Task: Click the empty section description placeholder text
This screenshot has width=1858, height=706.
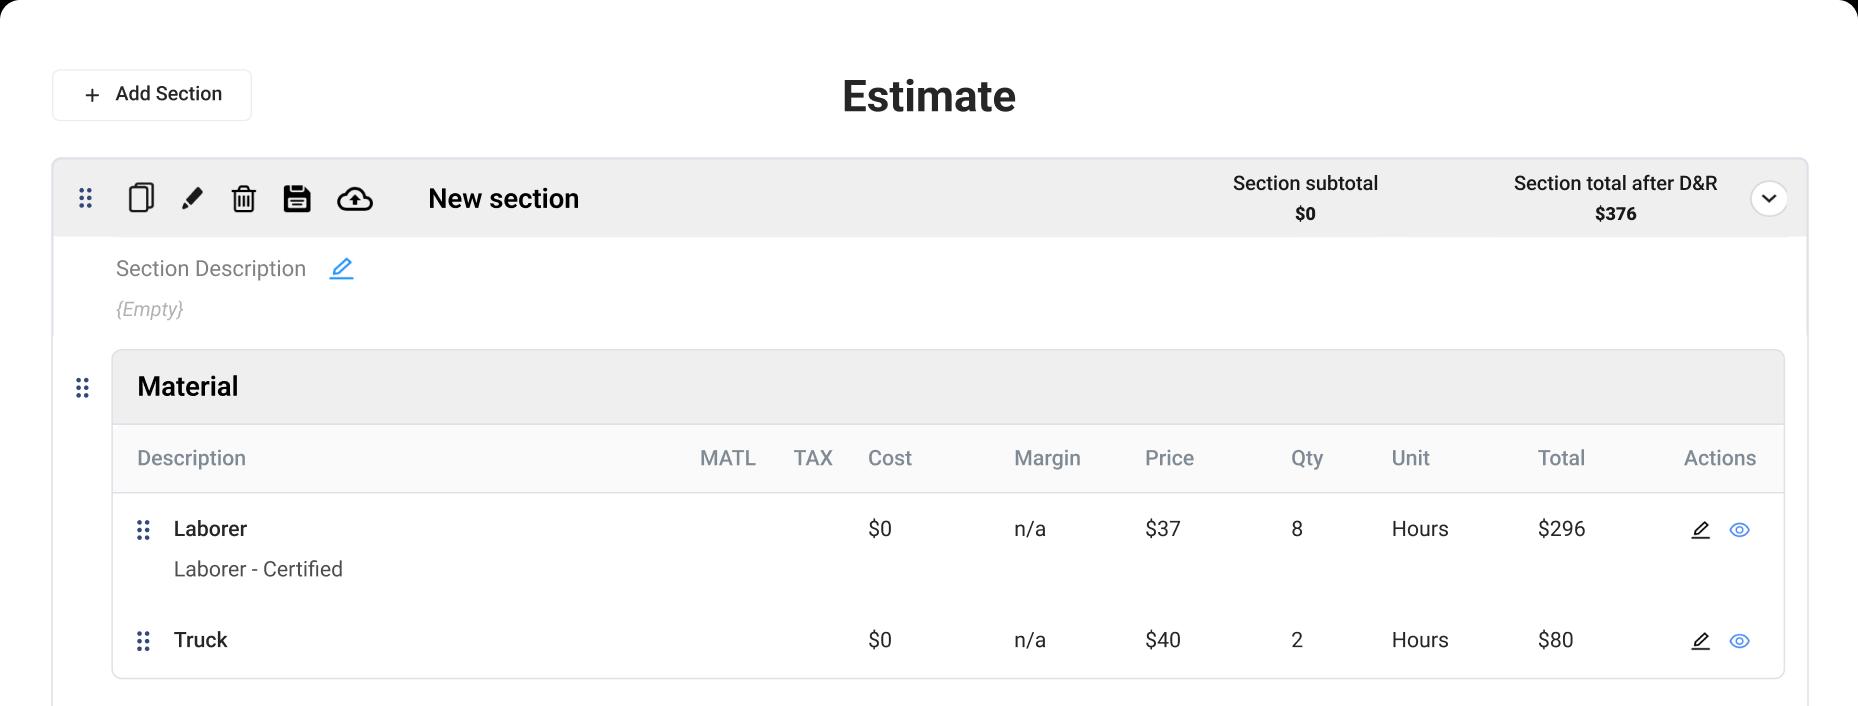Action: pos(149,309)
